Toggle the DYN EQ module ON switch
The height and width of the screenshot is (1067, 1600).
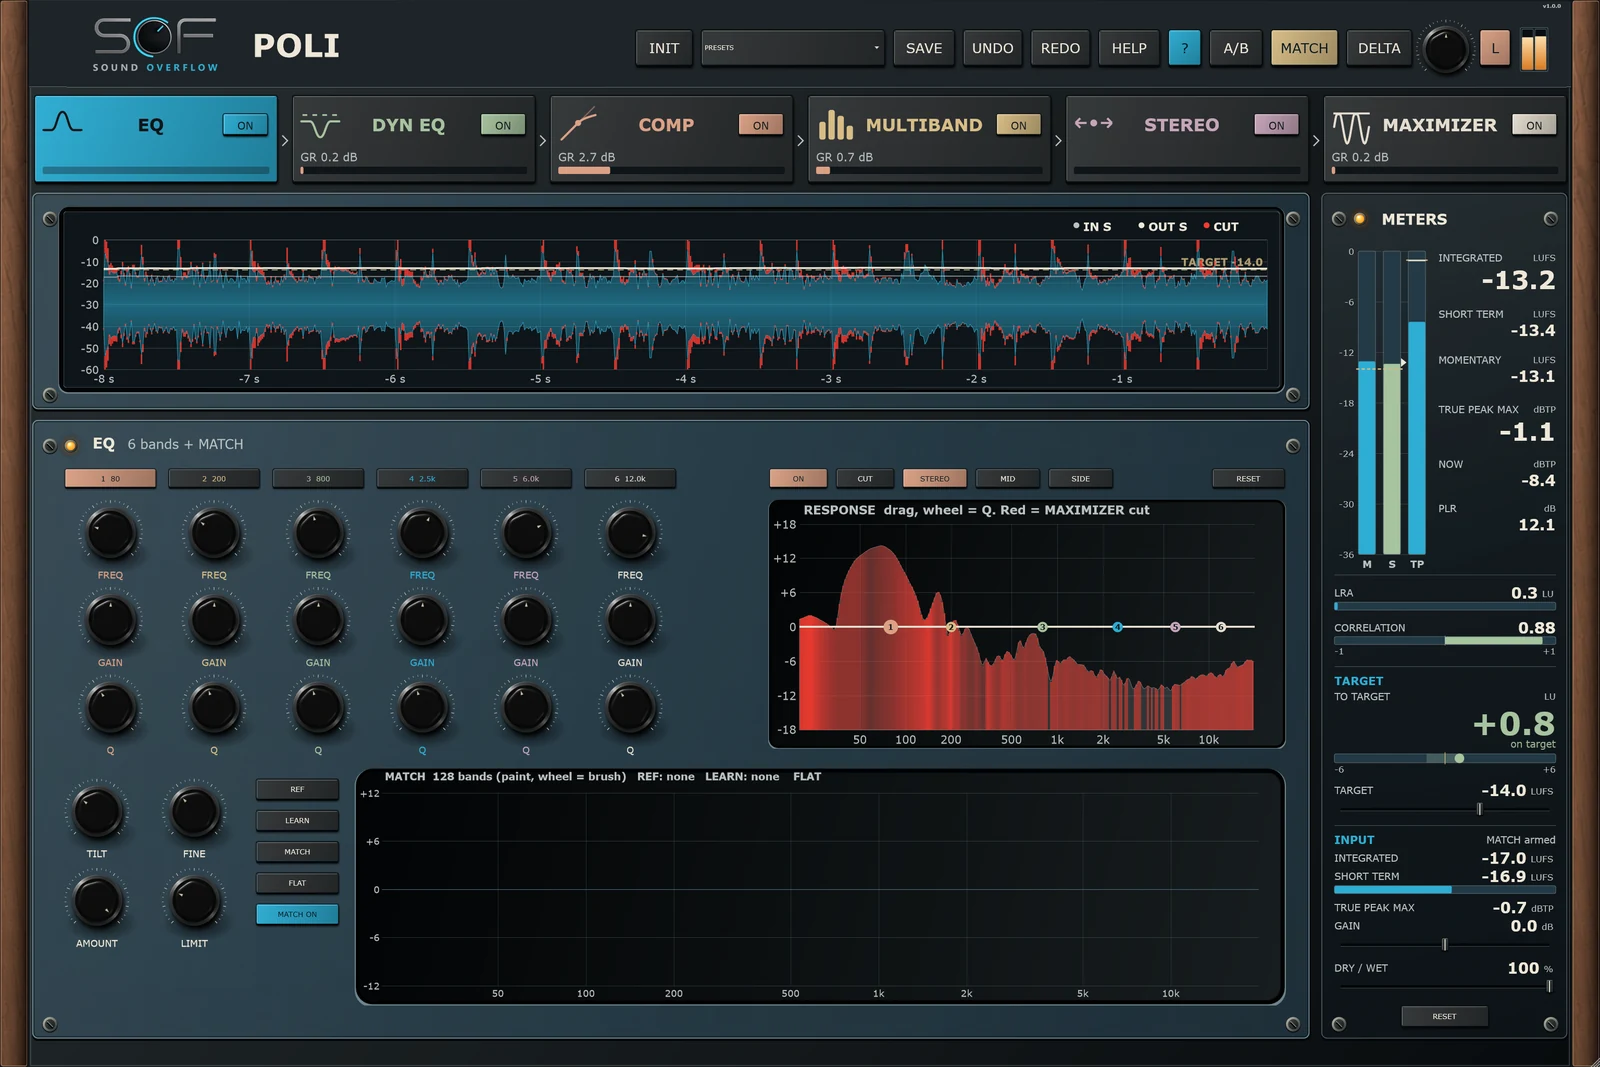tap(503, 125)
